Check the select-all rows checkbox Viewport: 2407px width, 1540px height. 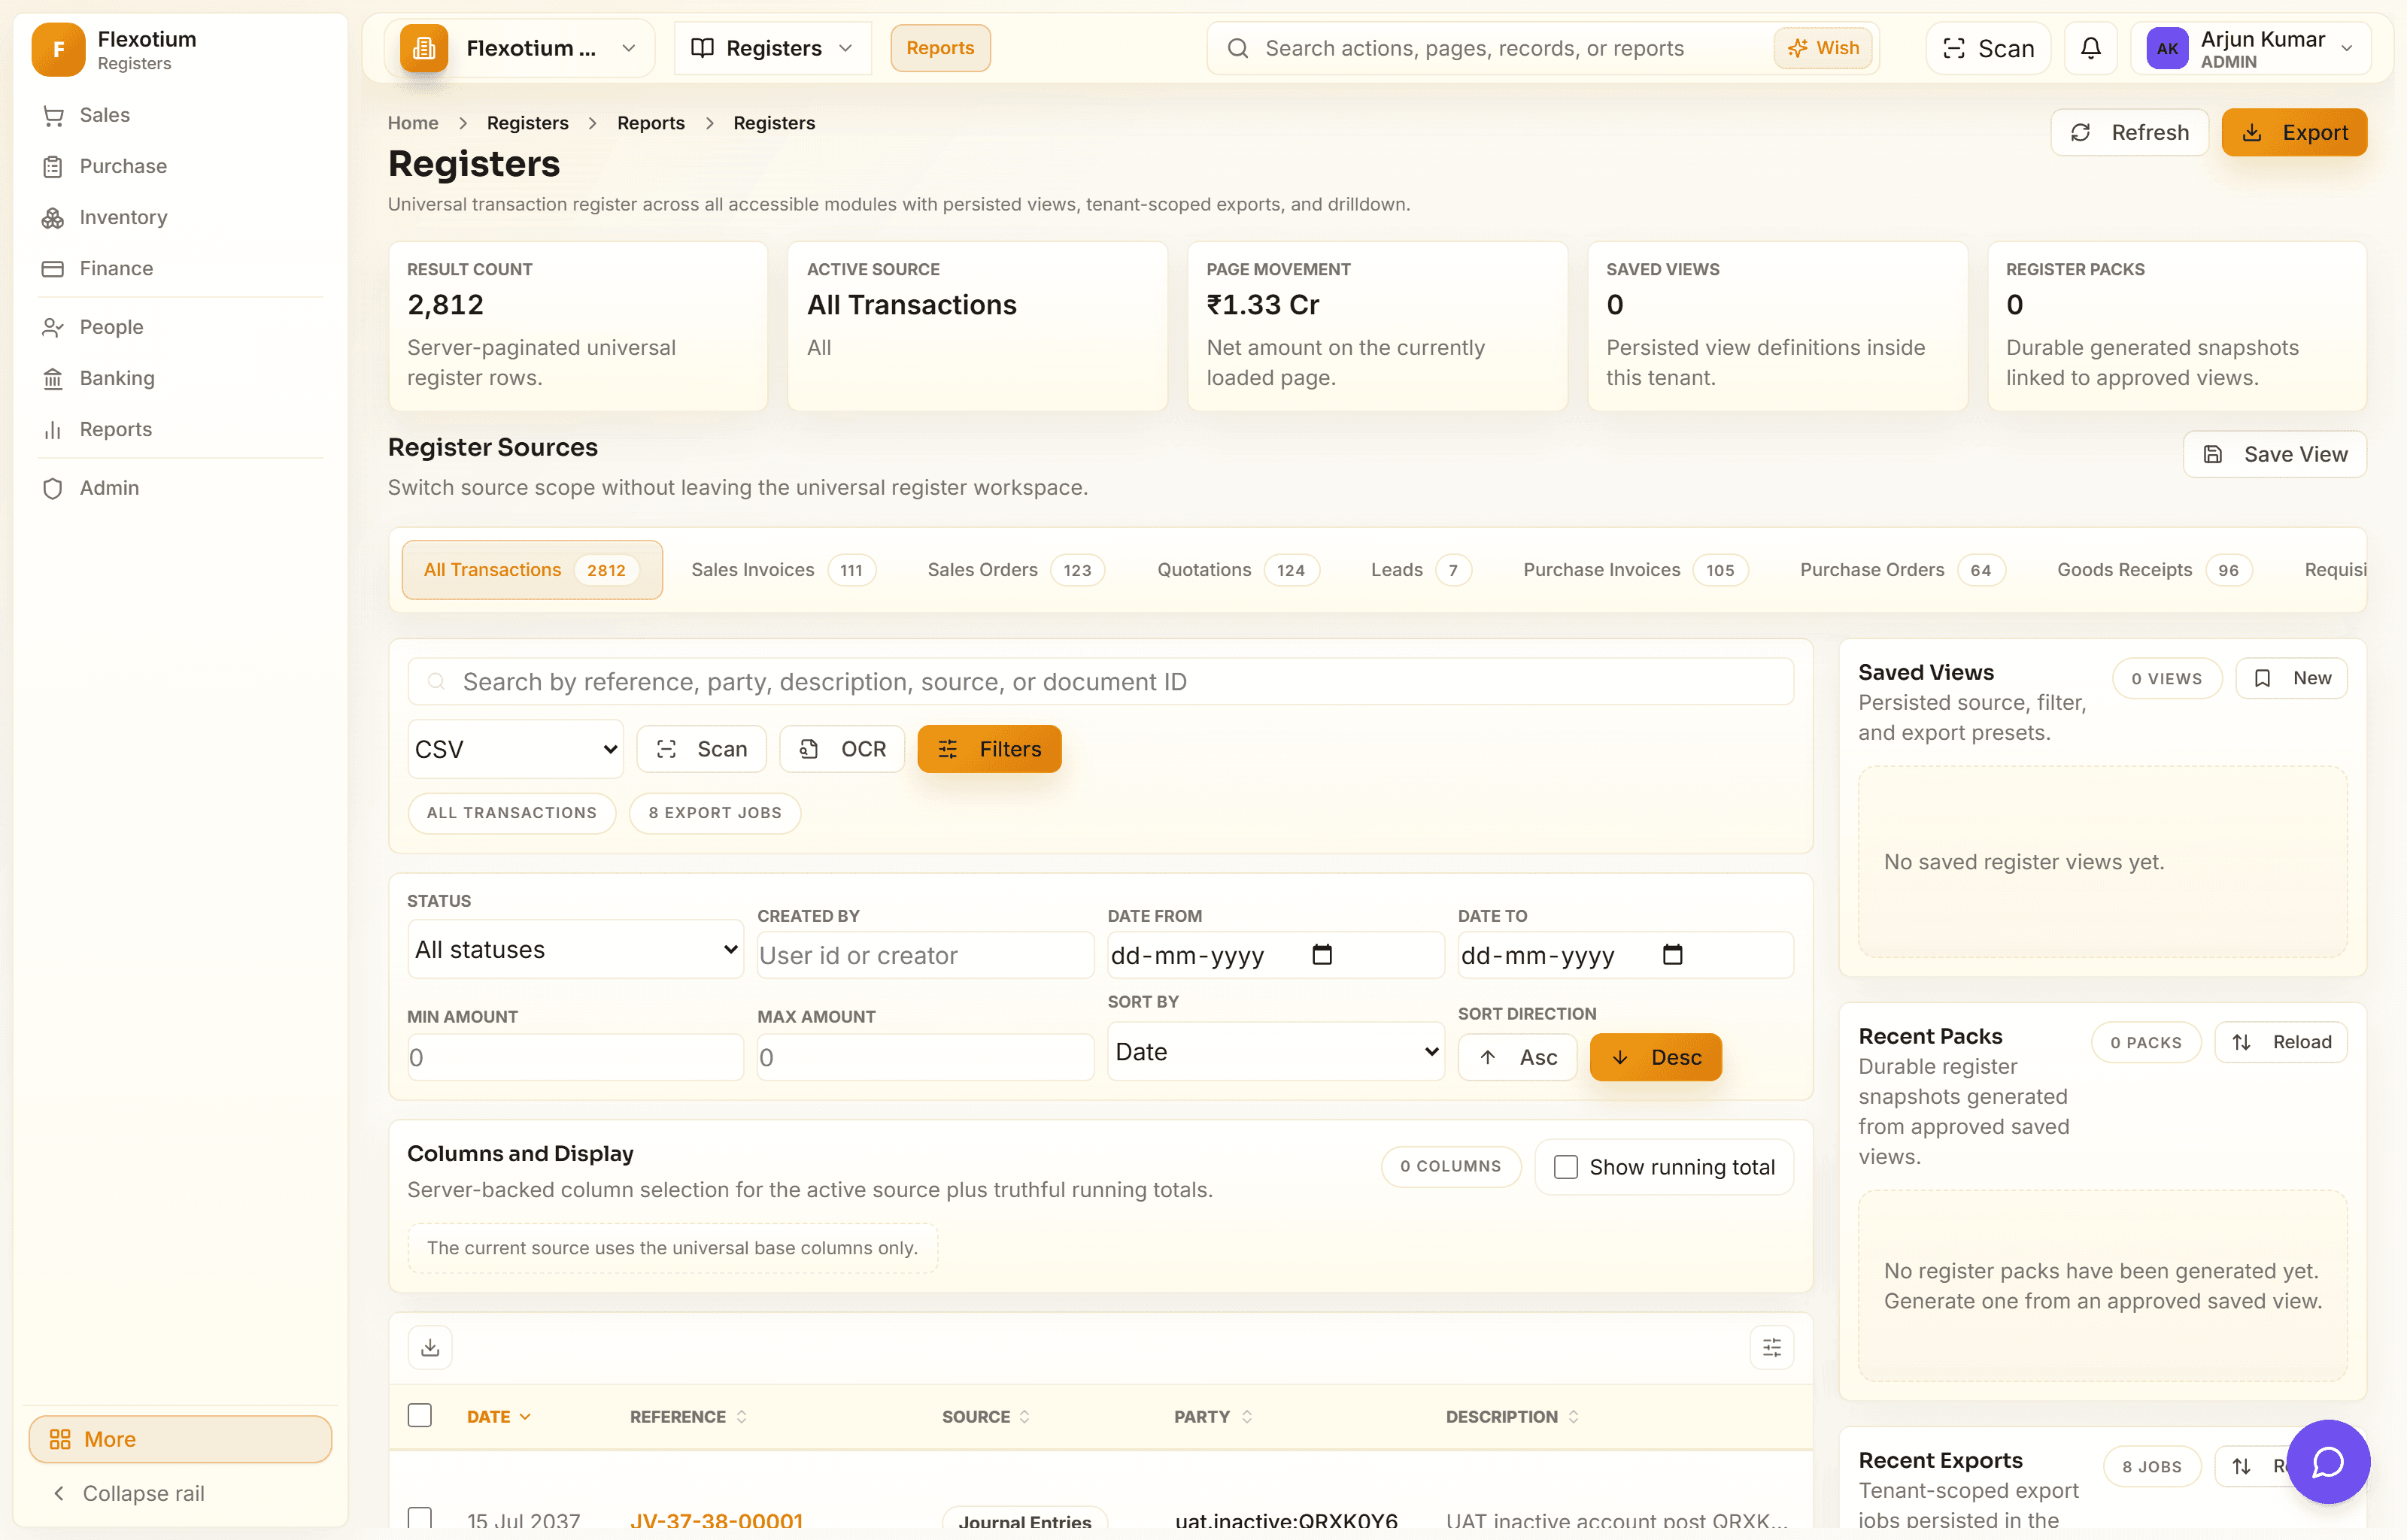(x=420, y=1416)
